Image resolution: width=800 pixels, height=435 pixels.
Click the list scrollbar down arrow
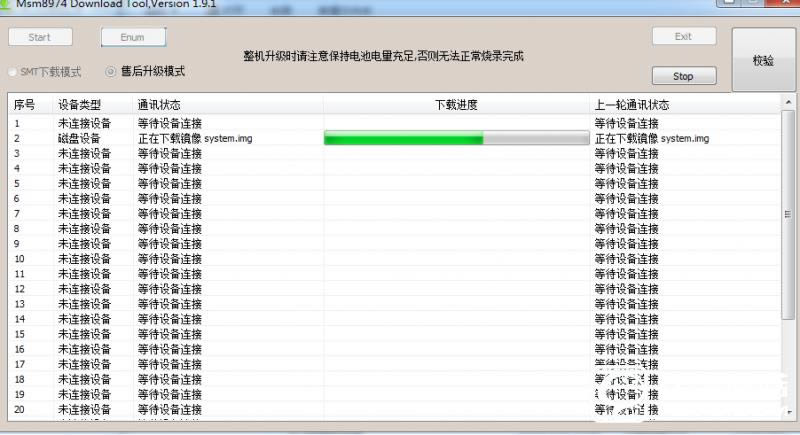tap(788, 412)
